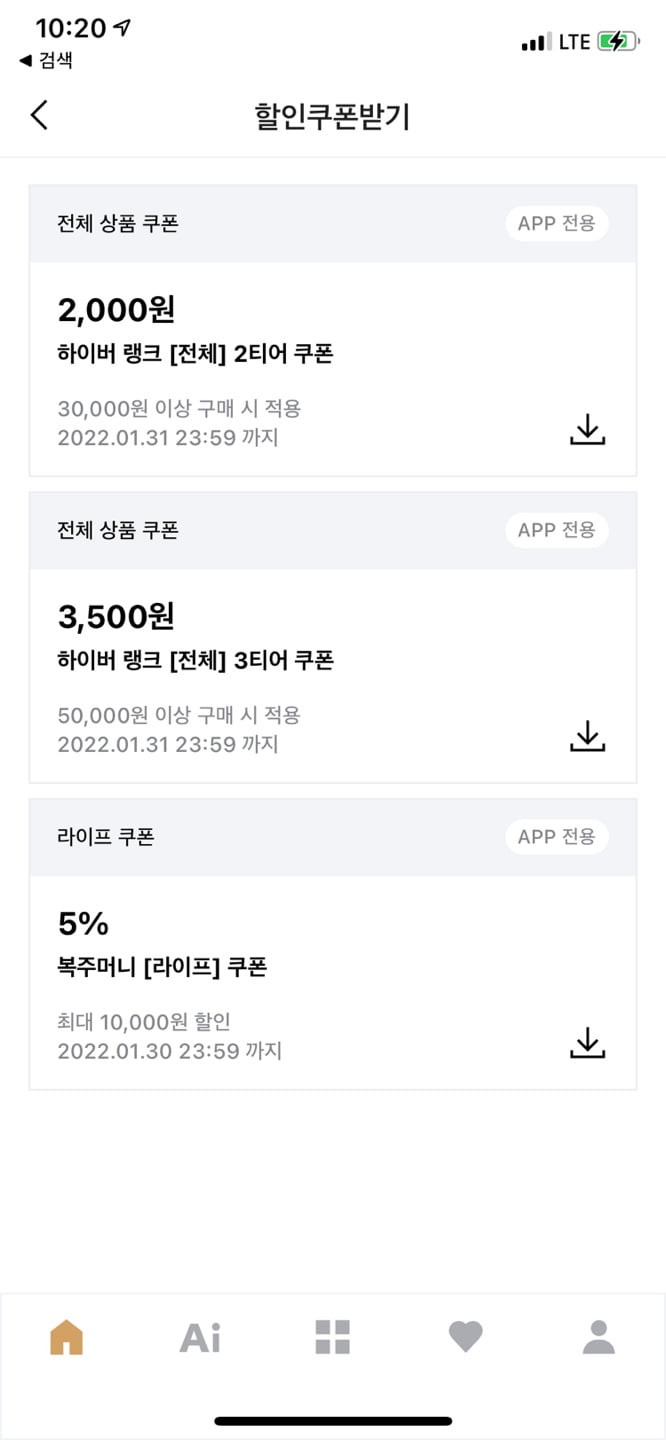Tap the 3,500원 discount amount
666x1440 pixels.
tap(116, 616)
